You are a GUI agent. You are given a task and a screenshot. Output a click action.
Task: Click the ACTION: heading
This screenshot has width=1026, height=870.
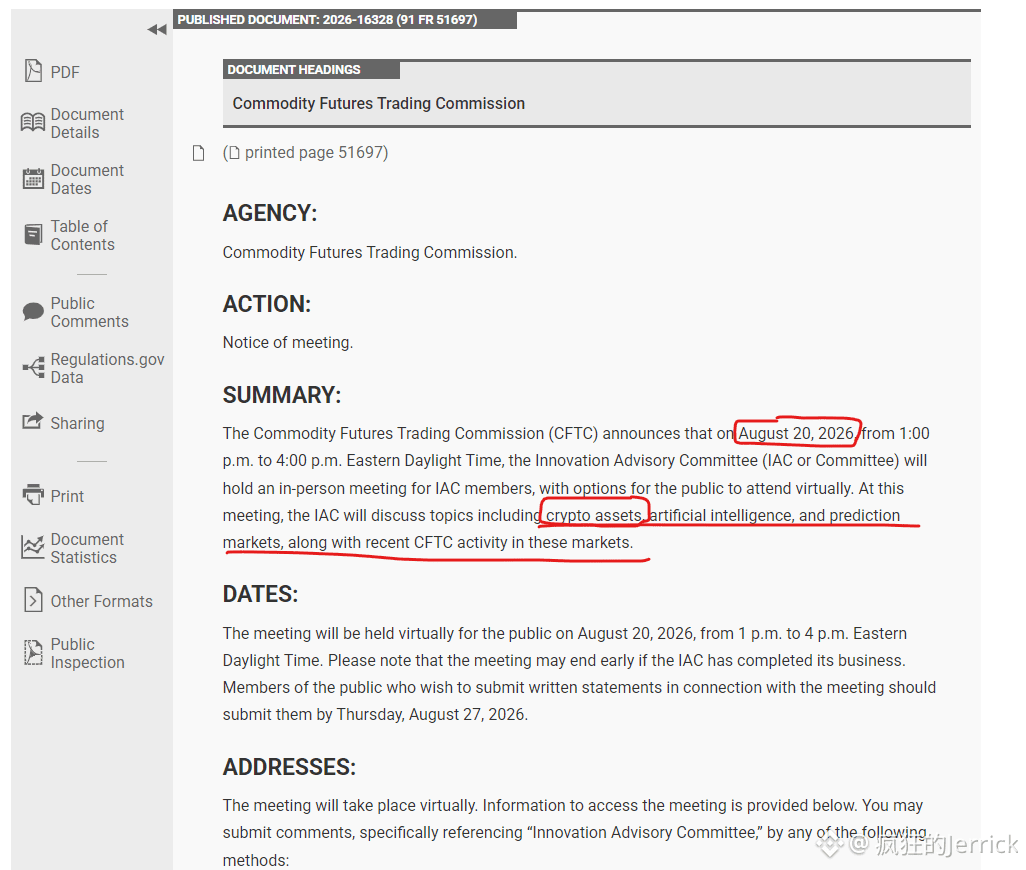[x=267, y=304]
